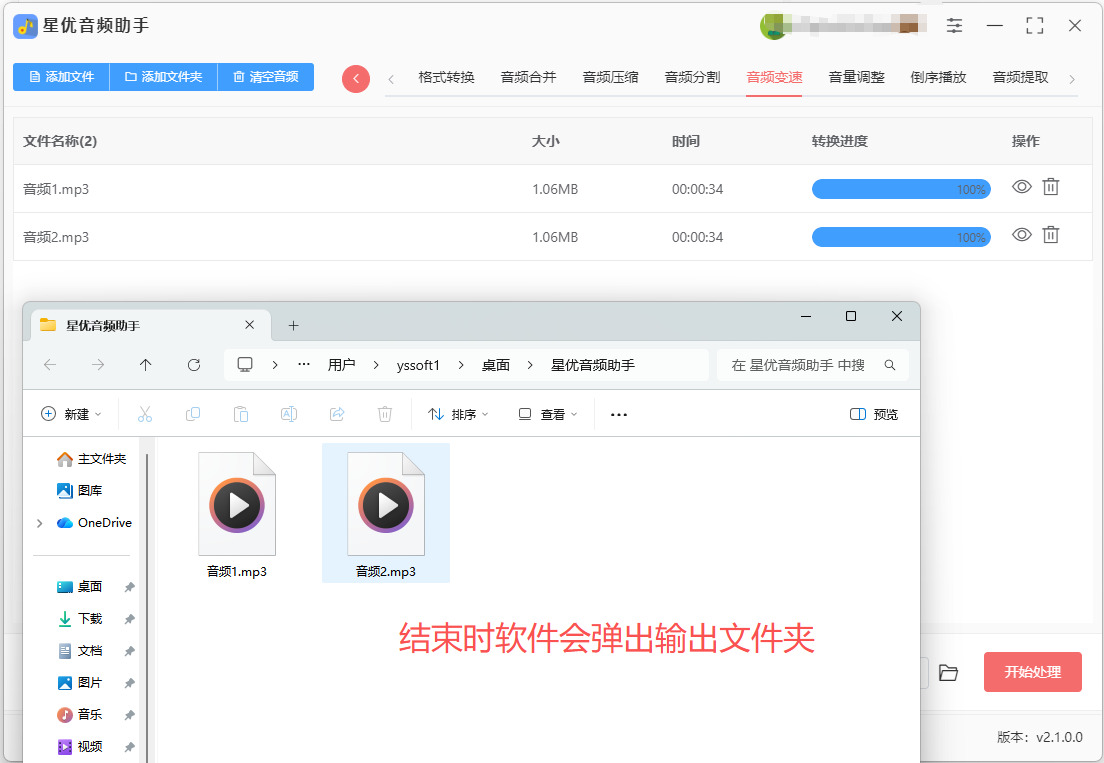Click the Copy icon in Explorer toolbar
Screen dimensions: 1104x763
point(193,414)
